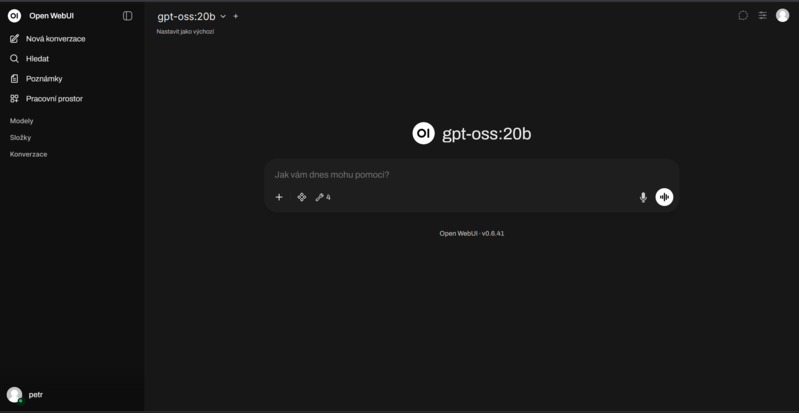Open the integrations icon in the message box
Image resolution: width=799 pixels, height=413 pixels.
(301, 197)
